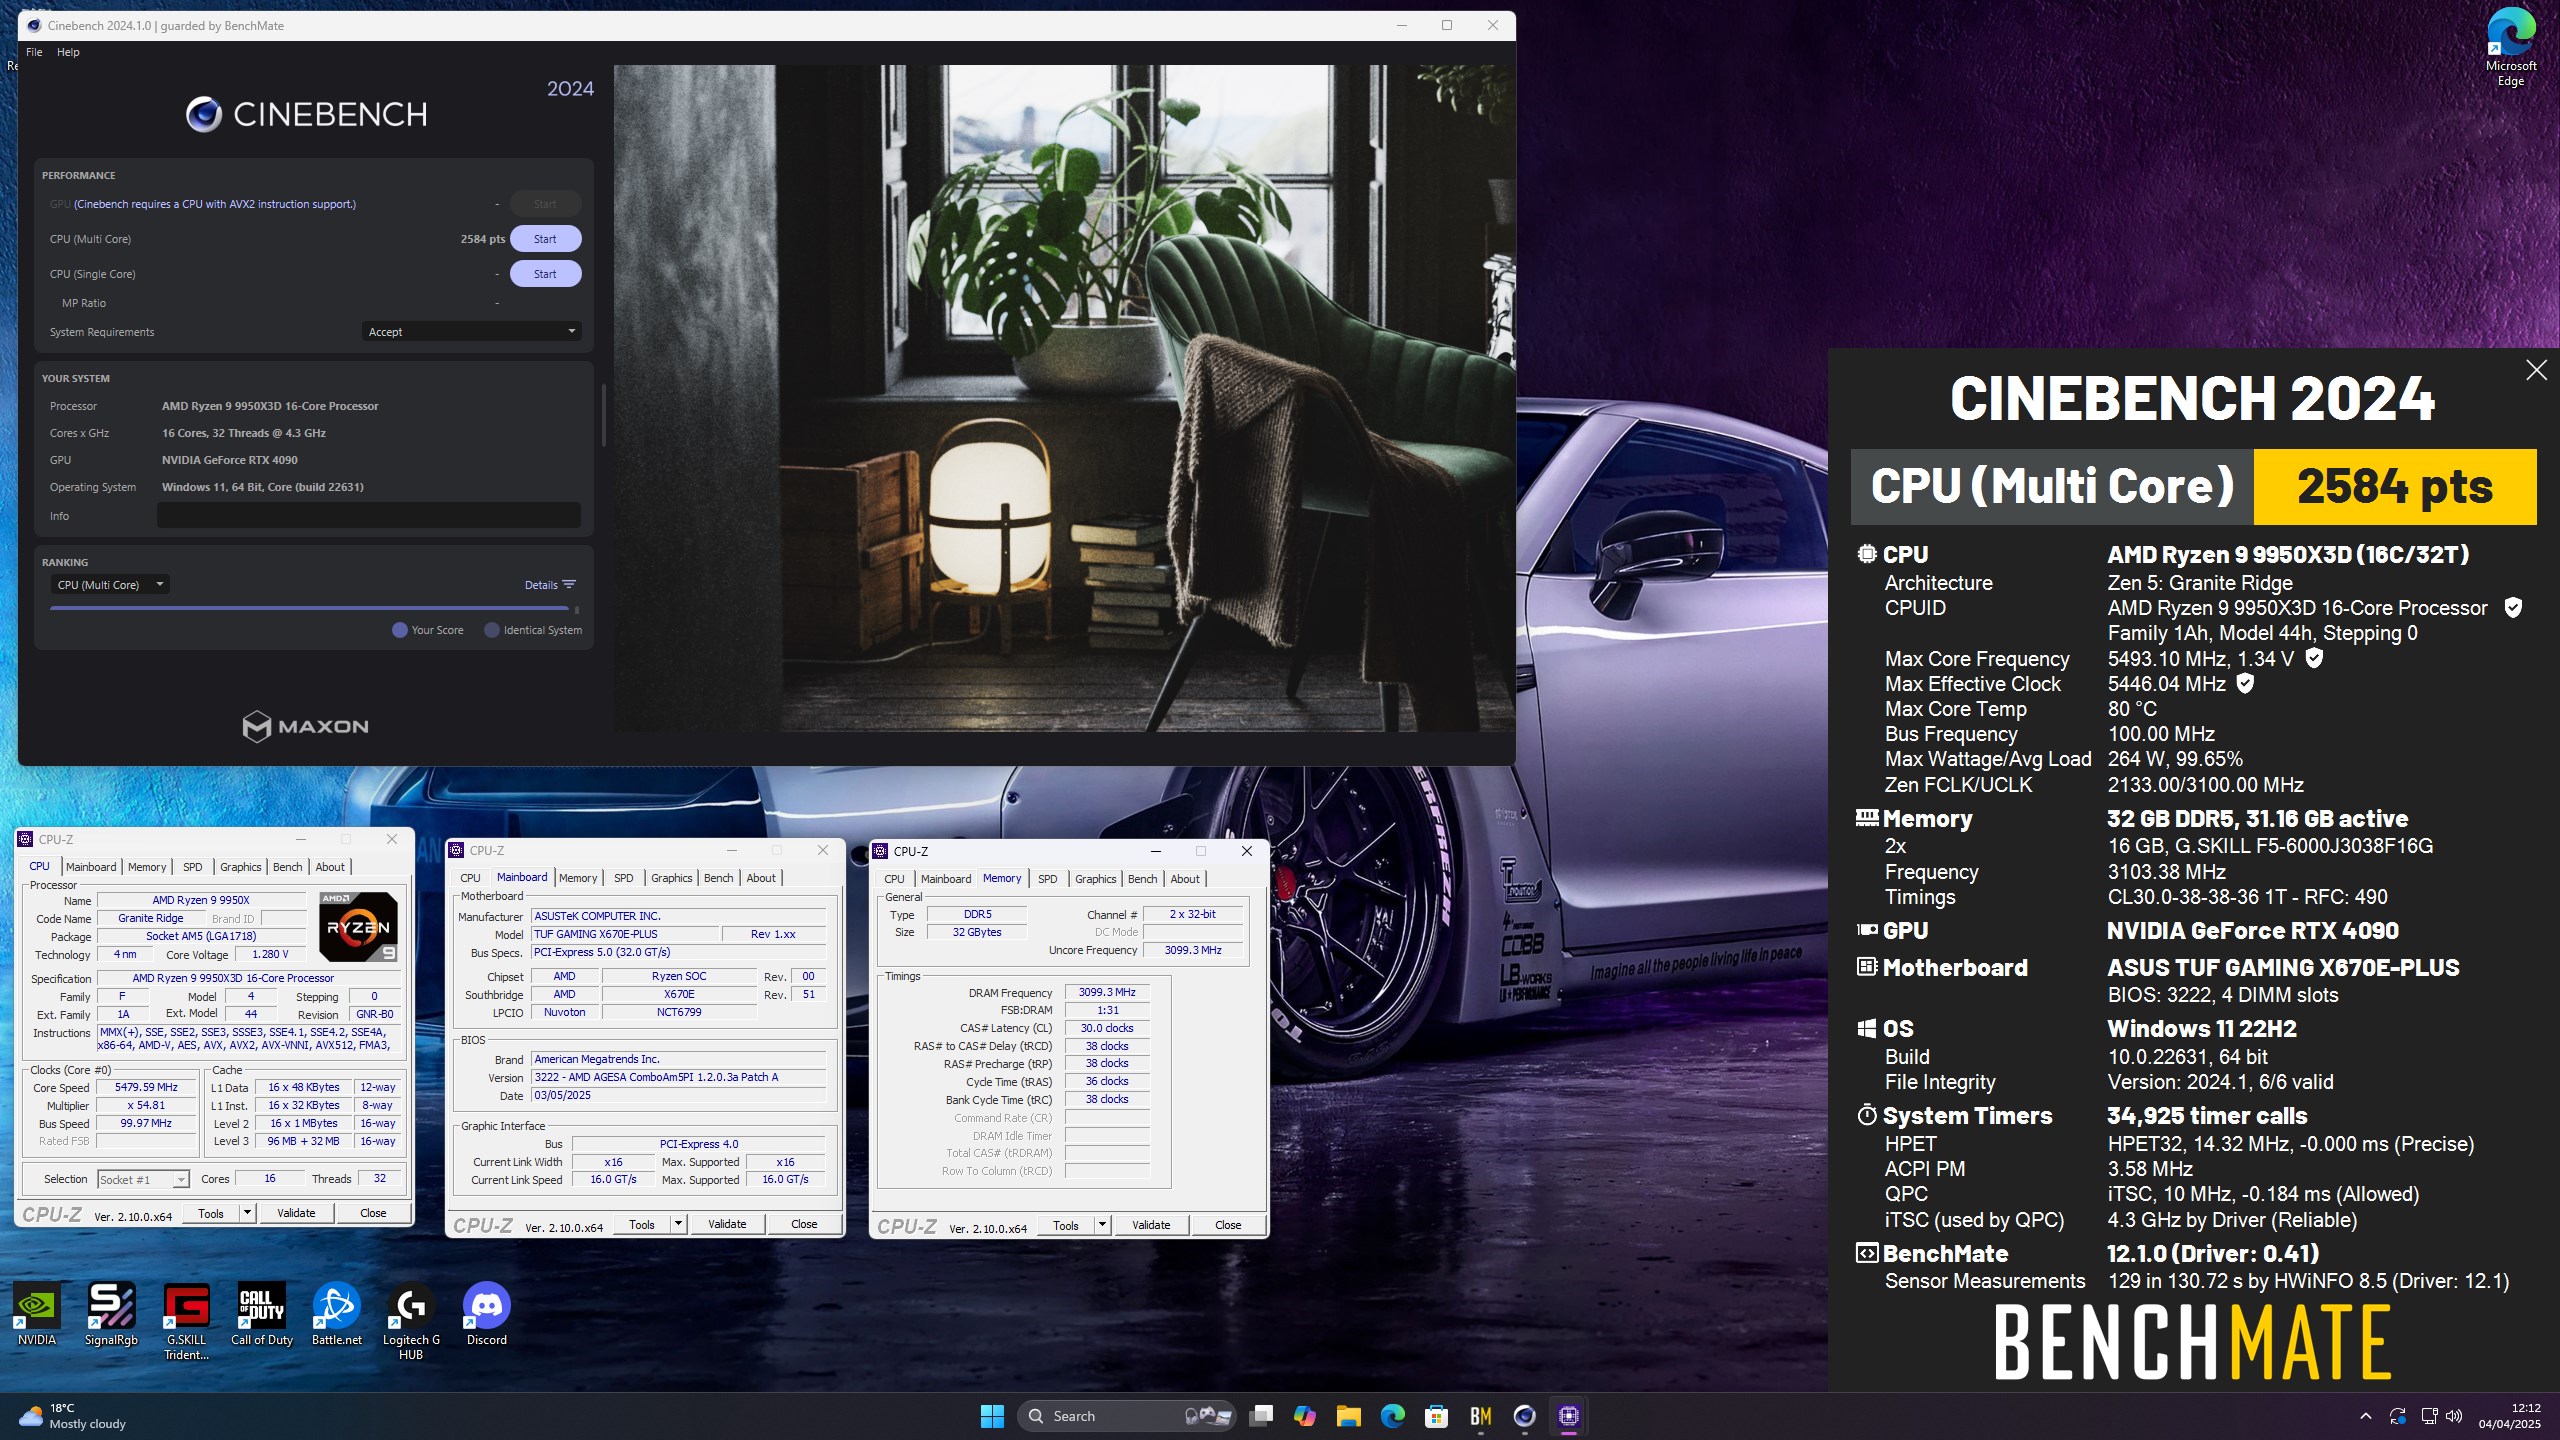Start the CPU (Single Core) benchmark
The width and height of the screenshot is (2560, 1440).
coord(545,274)
